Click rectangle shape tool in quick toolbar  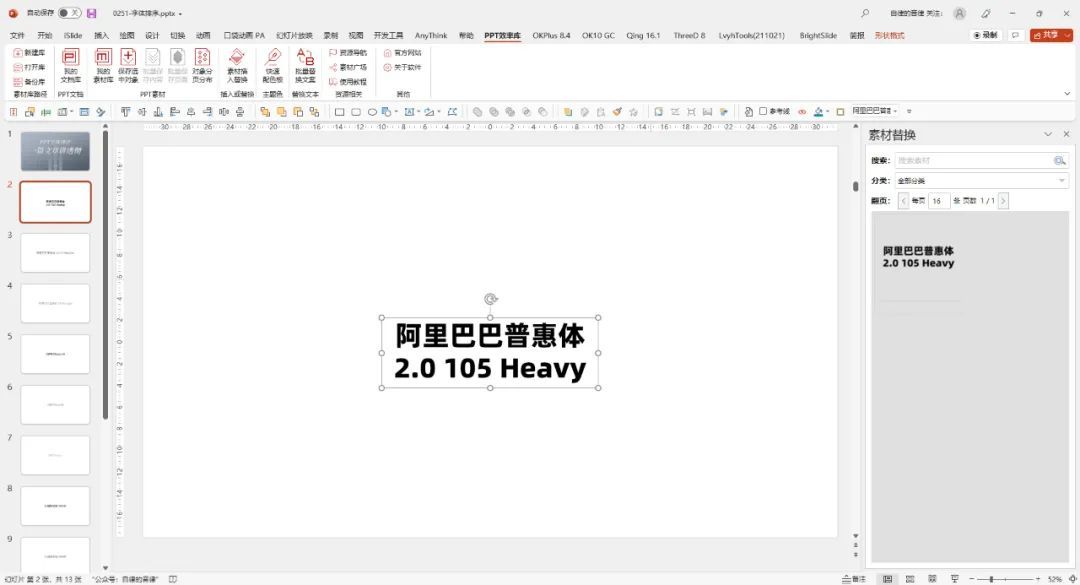point(340,112)
